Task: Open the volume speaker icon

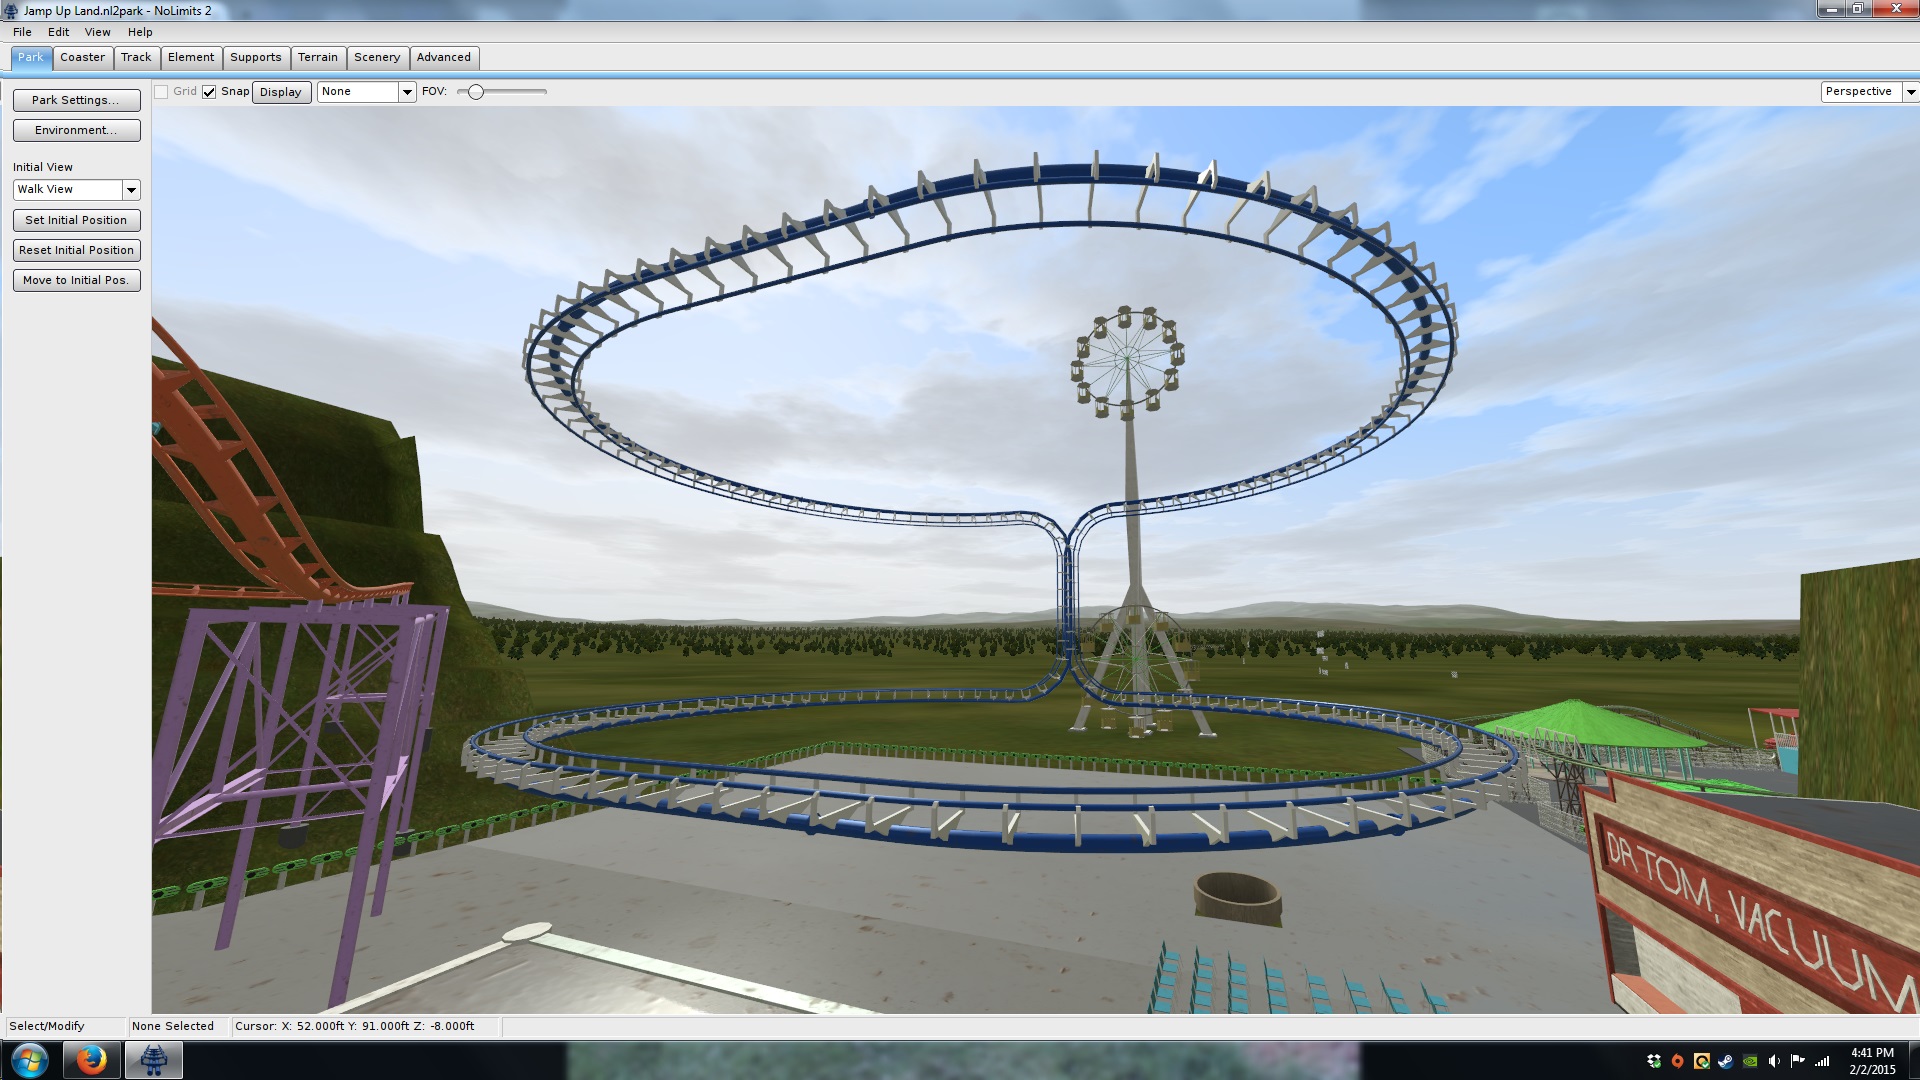Action: click(x=1774, y=1061)
